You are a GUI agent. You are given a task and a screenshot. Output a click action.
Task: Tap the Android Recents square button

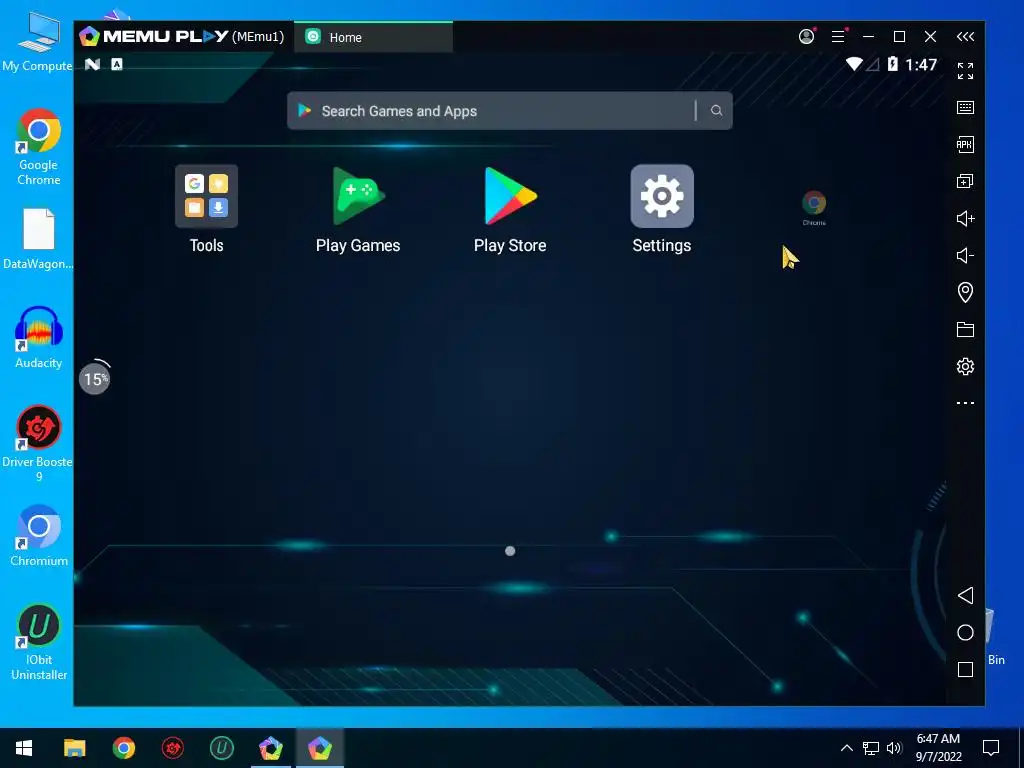pyautogui.click(x=965, y=669)
